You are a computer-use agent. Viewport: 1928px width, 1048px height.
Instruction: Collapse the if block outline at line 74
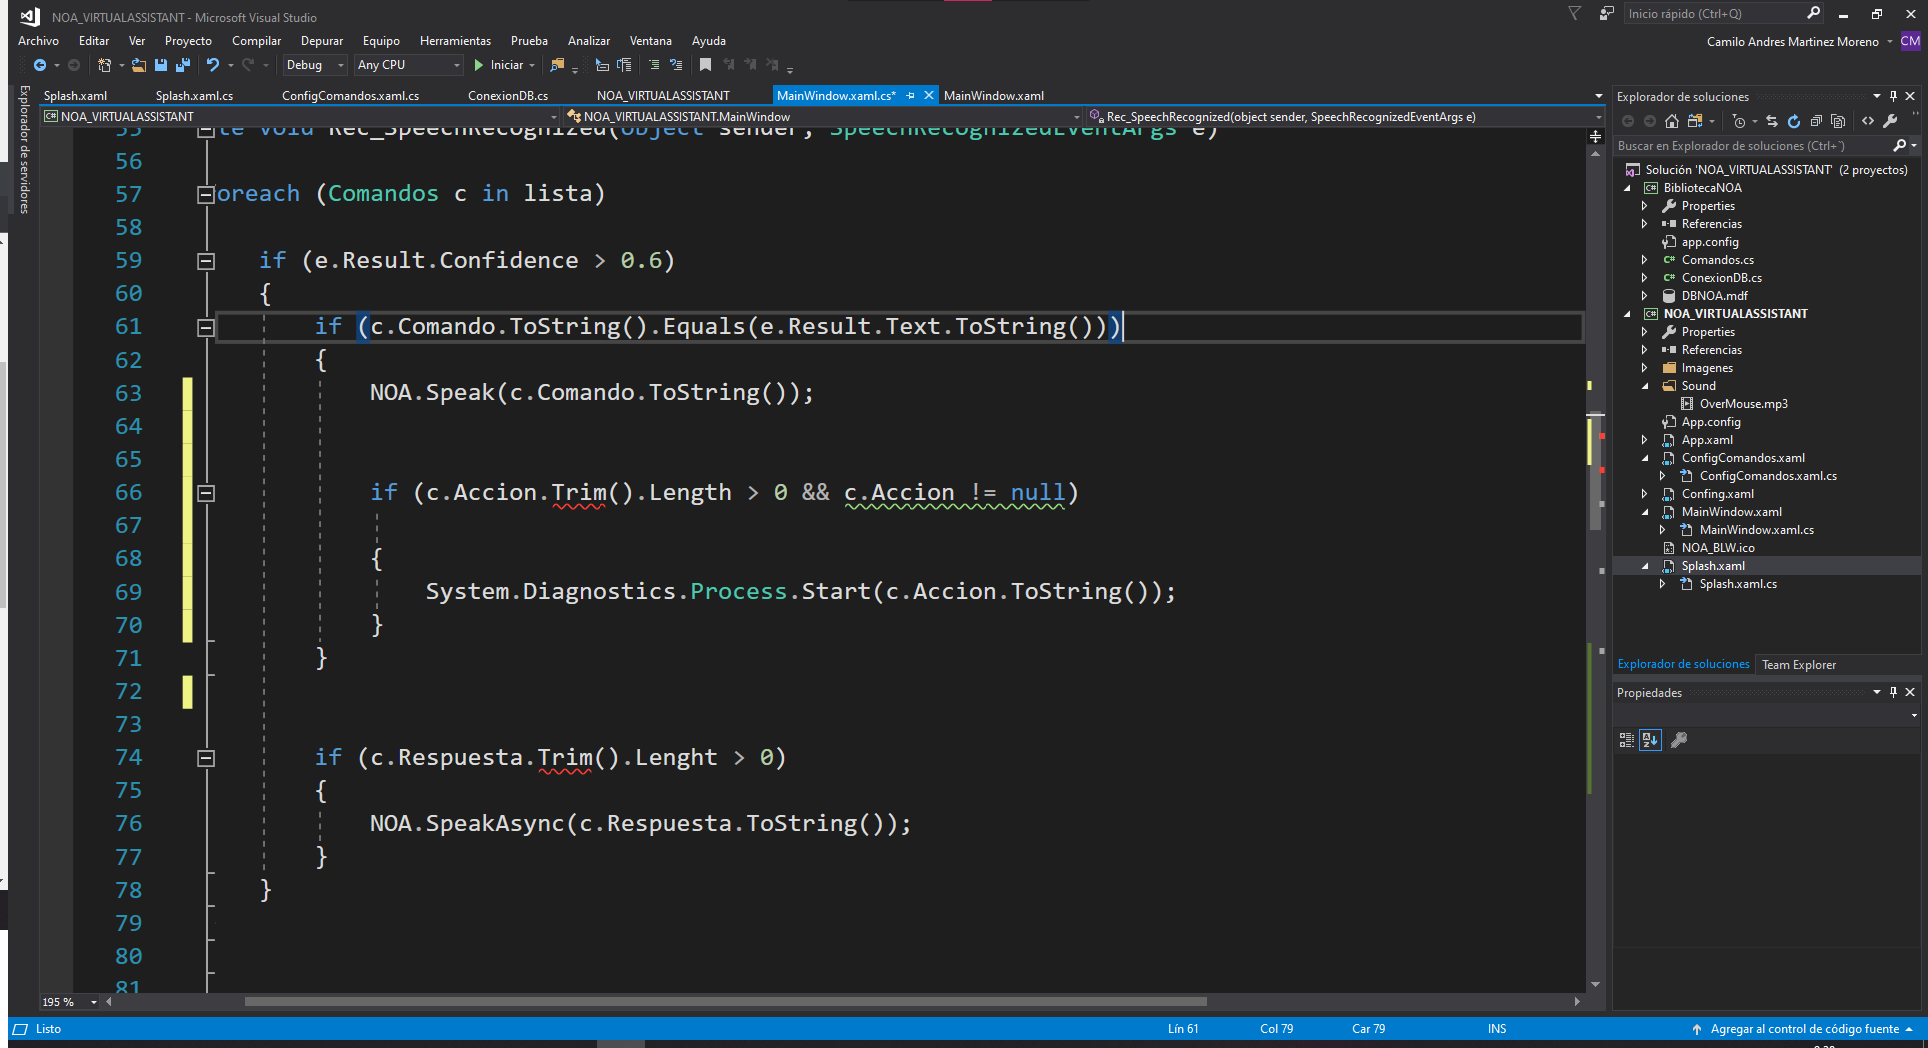point(206,758)
